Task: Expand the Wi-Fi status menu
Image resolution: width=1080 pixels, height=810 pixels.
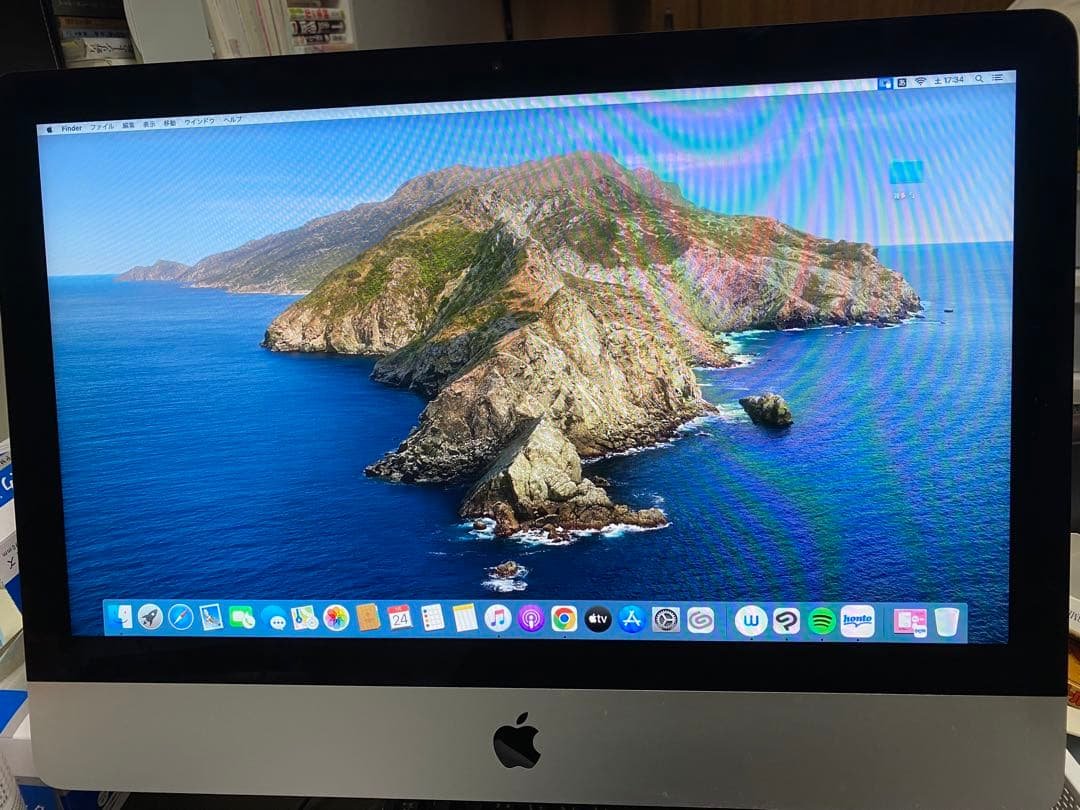Action: pyautogui.click(x=919, y=81)
